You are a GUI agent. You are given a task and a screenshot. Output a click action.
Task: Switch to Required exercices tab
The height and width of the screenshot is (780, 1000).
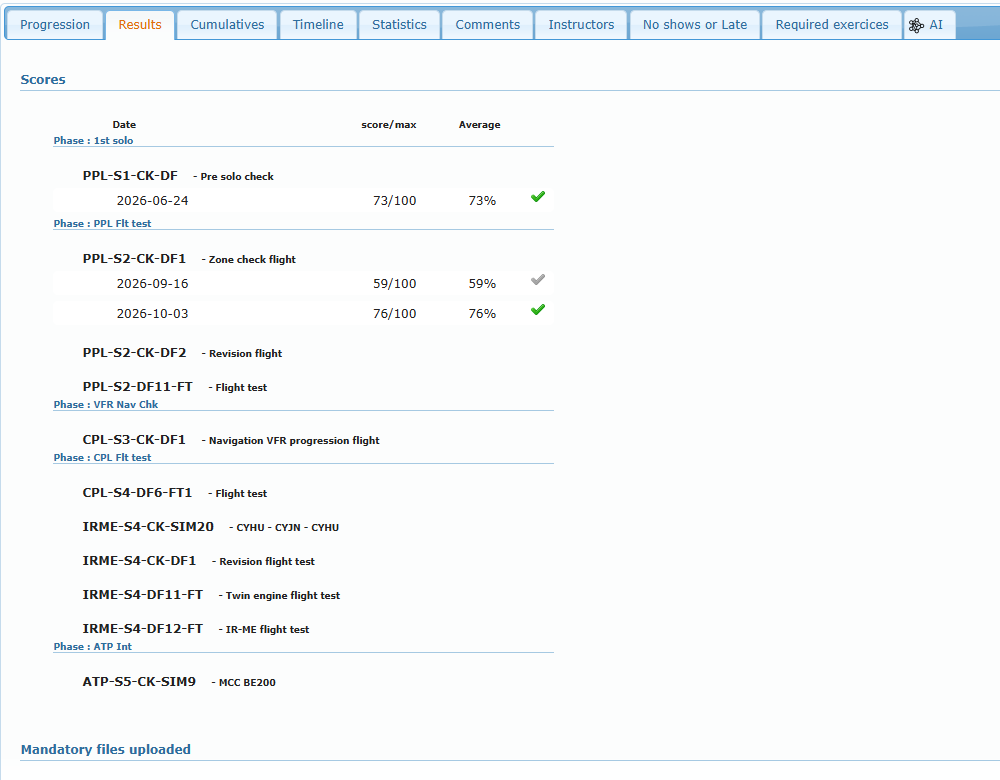832,25
